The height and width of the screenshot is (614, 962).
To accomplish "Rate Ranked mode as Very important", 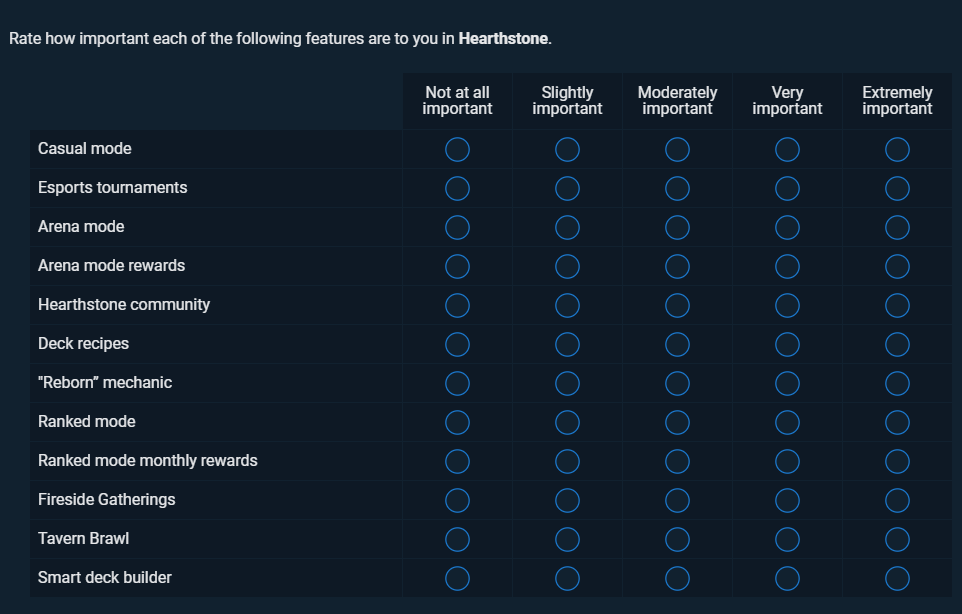I will click(x=787, y=423).
